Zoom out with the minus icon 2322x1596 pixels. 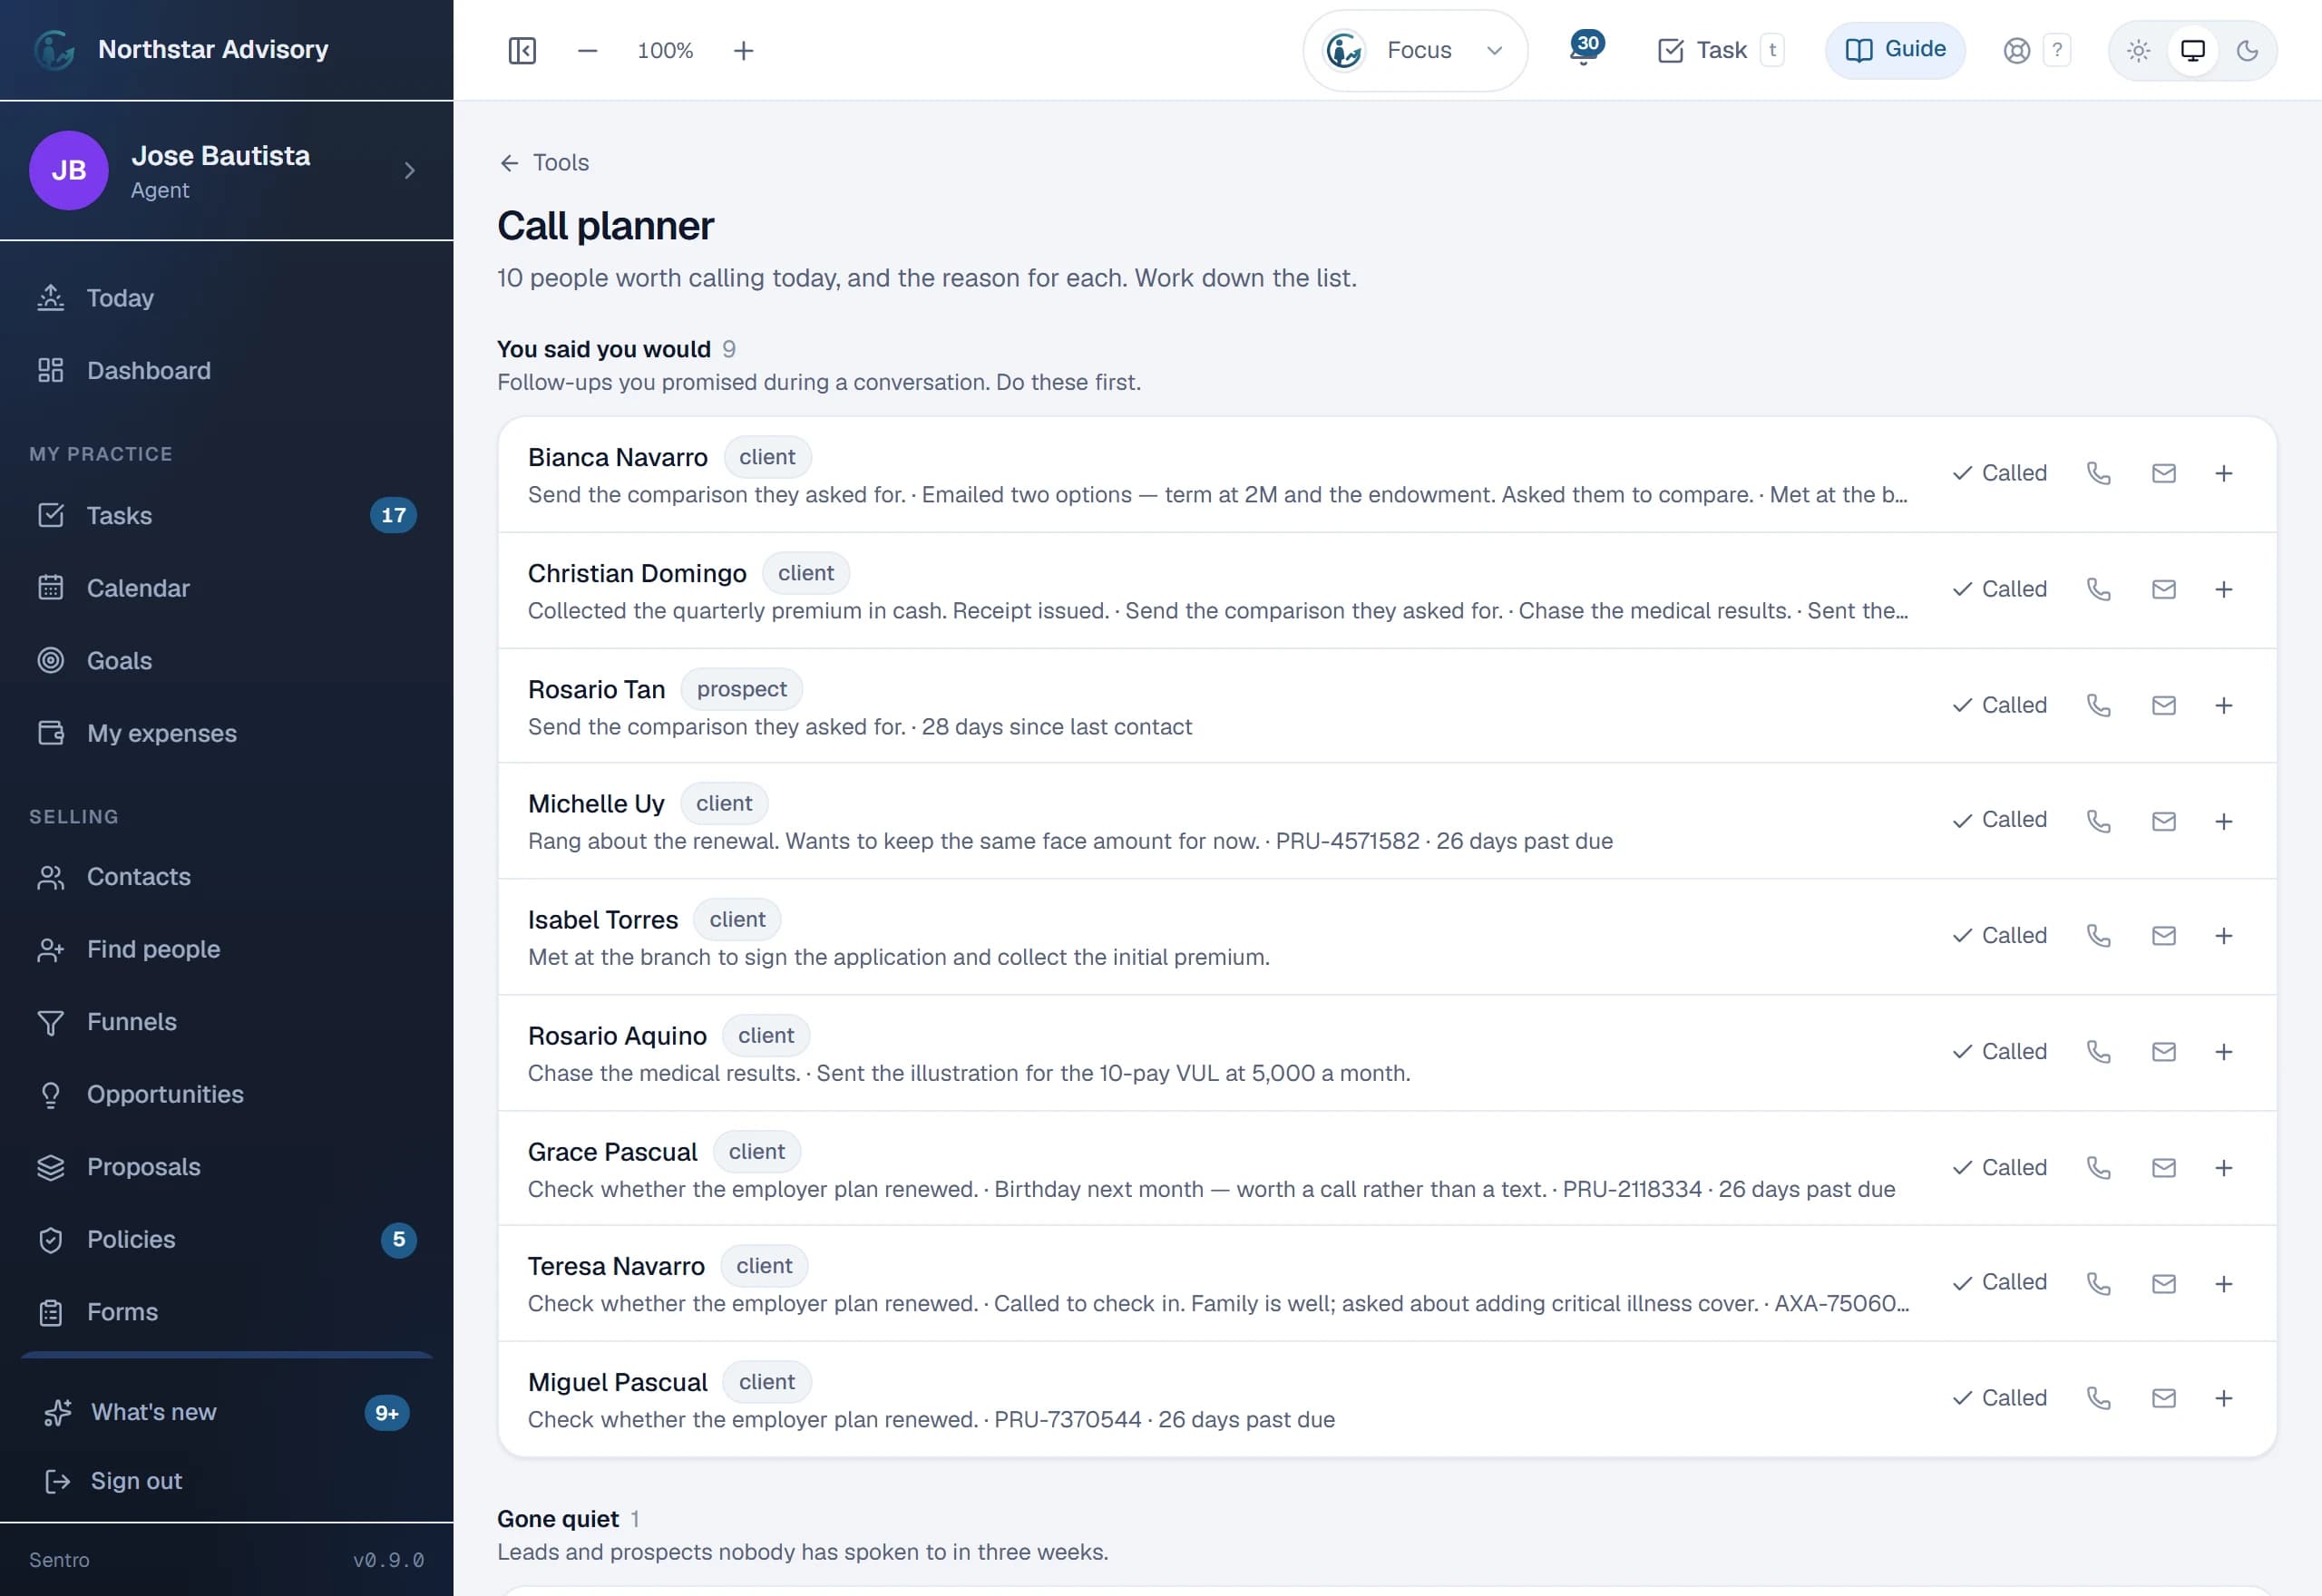[x=587, y=50]
